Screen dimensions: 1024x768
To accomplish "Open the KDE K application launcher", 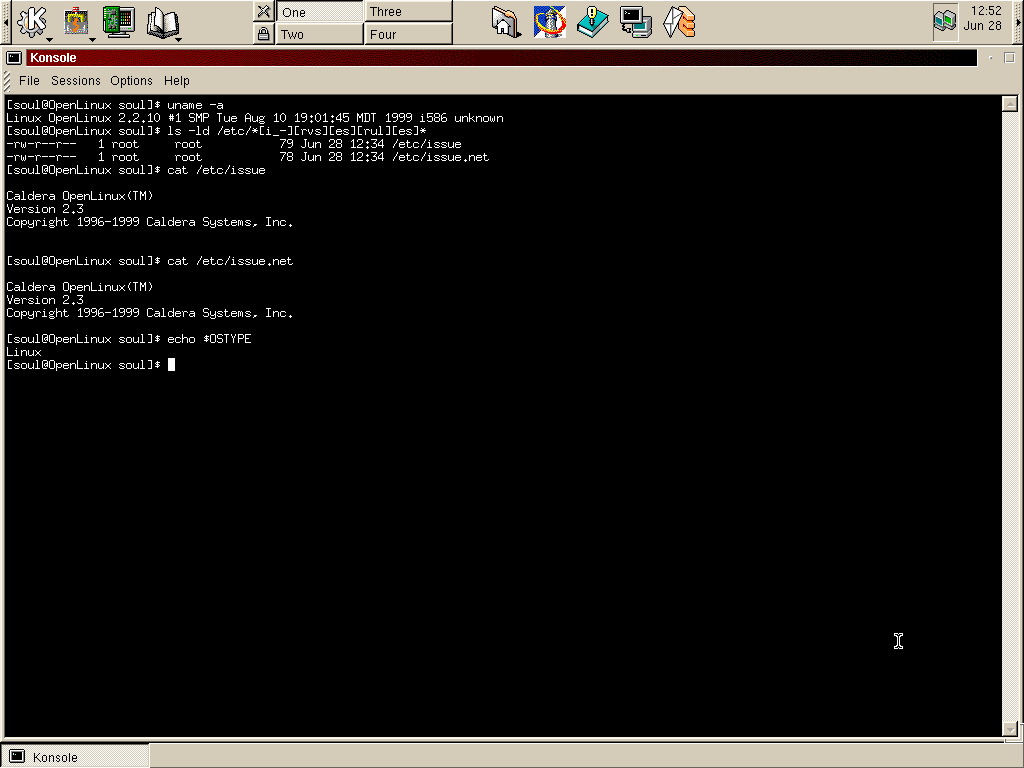I will [31, 22].
